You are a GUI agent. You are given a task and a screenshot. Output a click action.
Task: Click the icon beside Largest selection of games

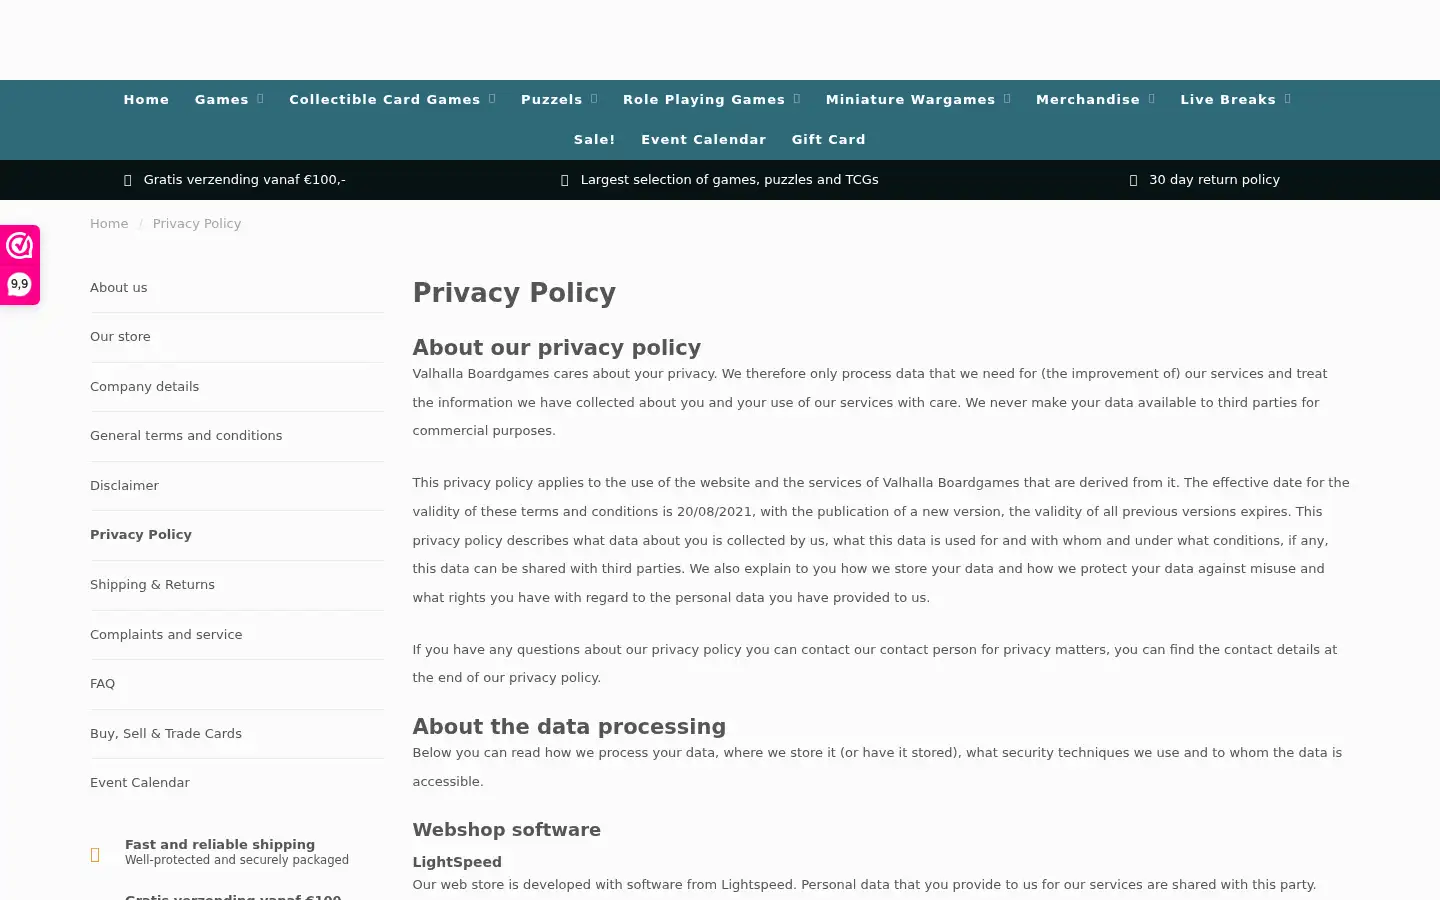(x=565, y=180)
